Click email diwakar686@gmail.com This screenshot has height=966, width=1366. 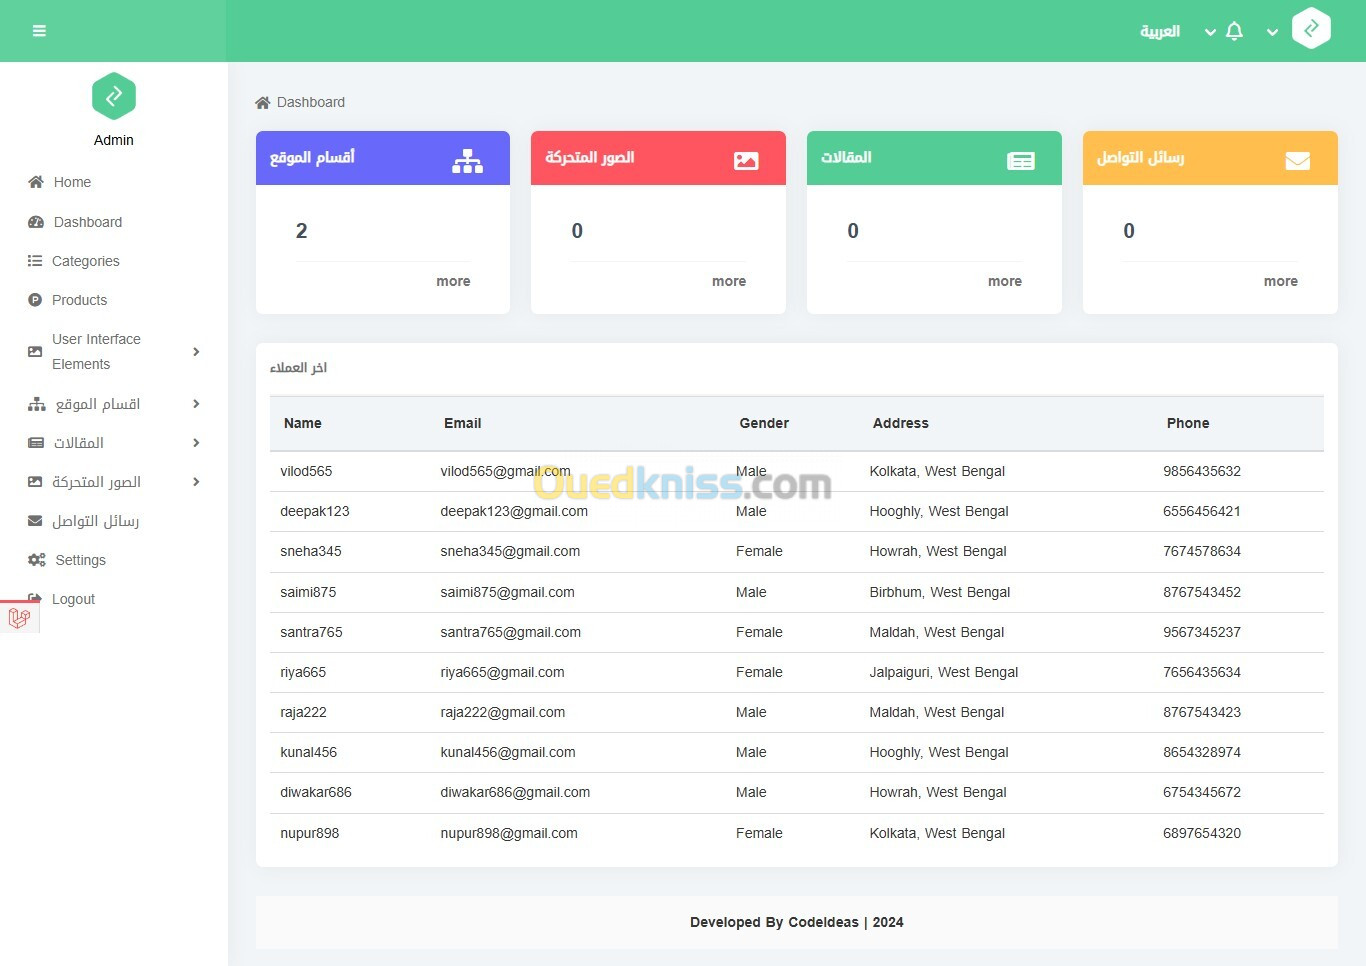(515, 792)
